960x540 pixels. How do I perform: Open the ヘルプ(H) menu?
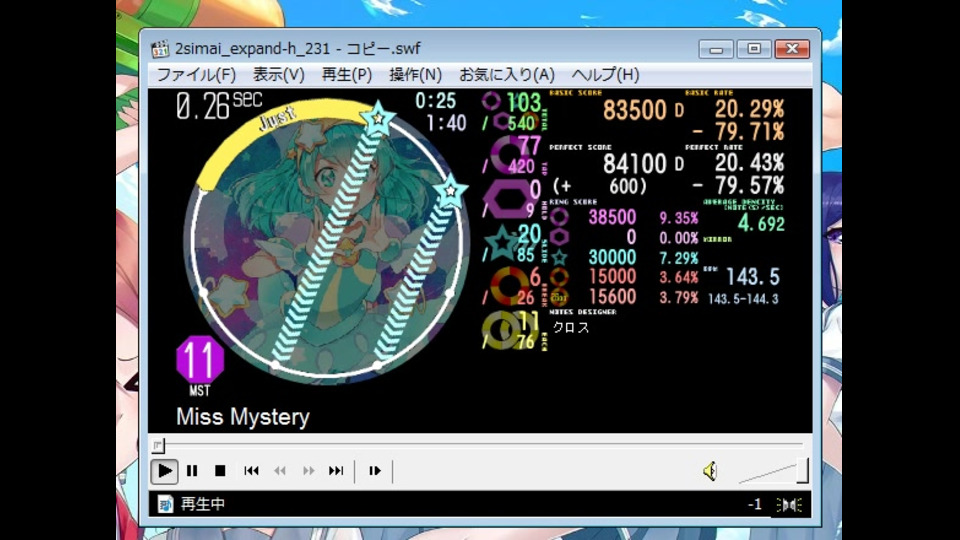605,75
